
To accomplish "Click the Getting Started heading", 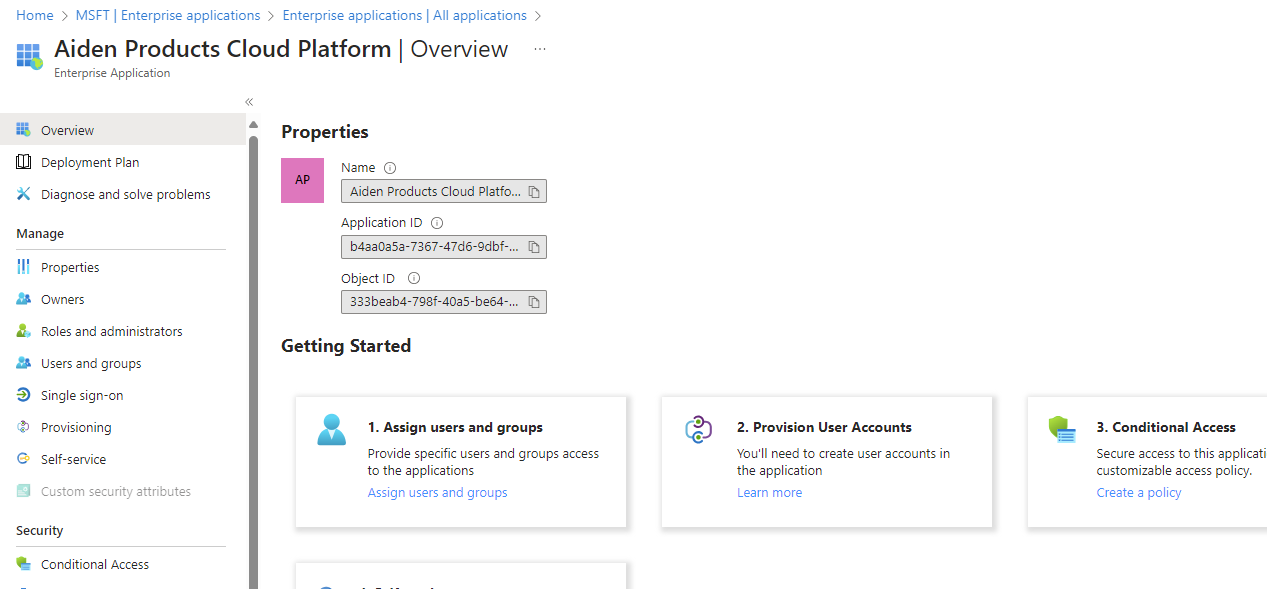I will [x=346, y=346].
